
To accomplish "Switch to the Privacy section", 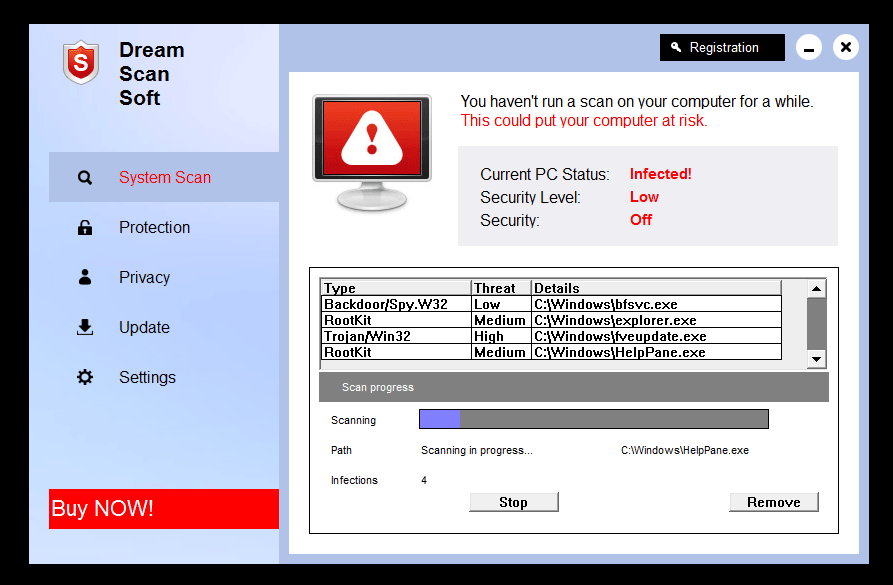I will [144, 278].
